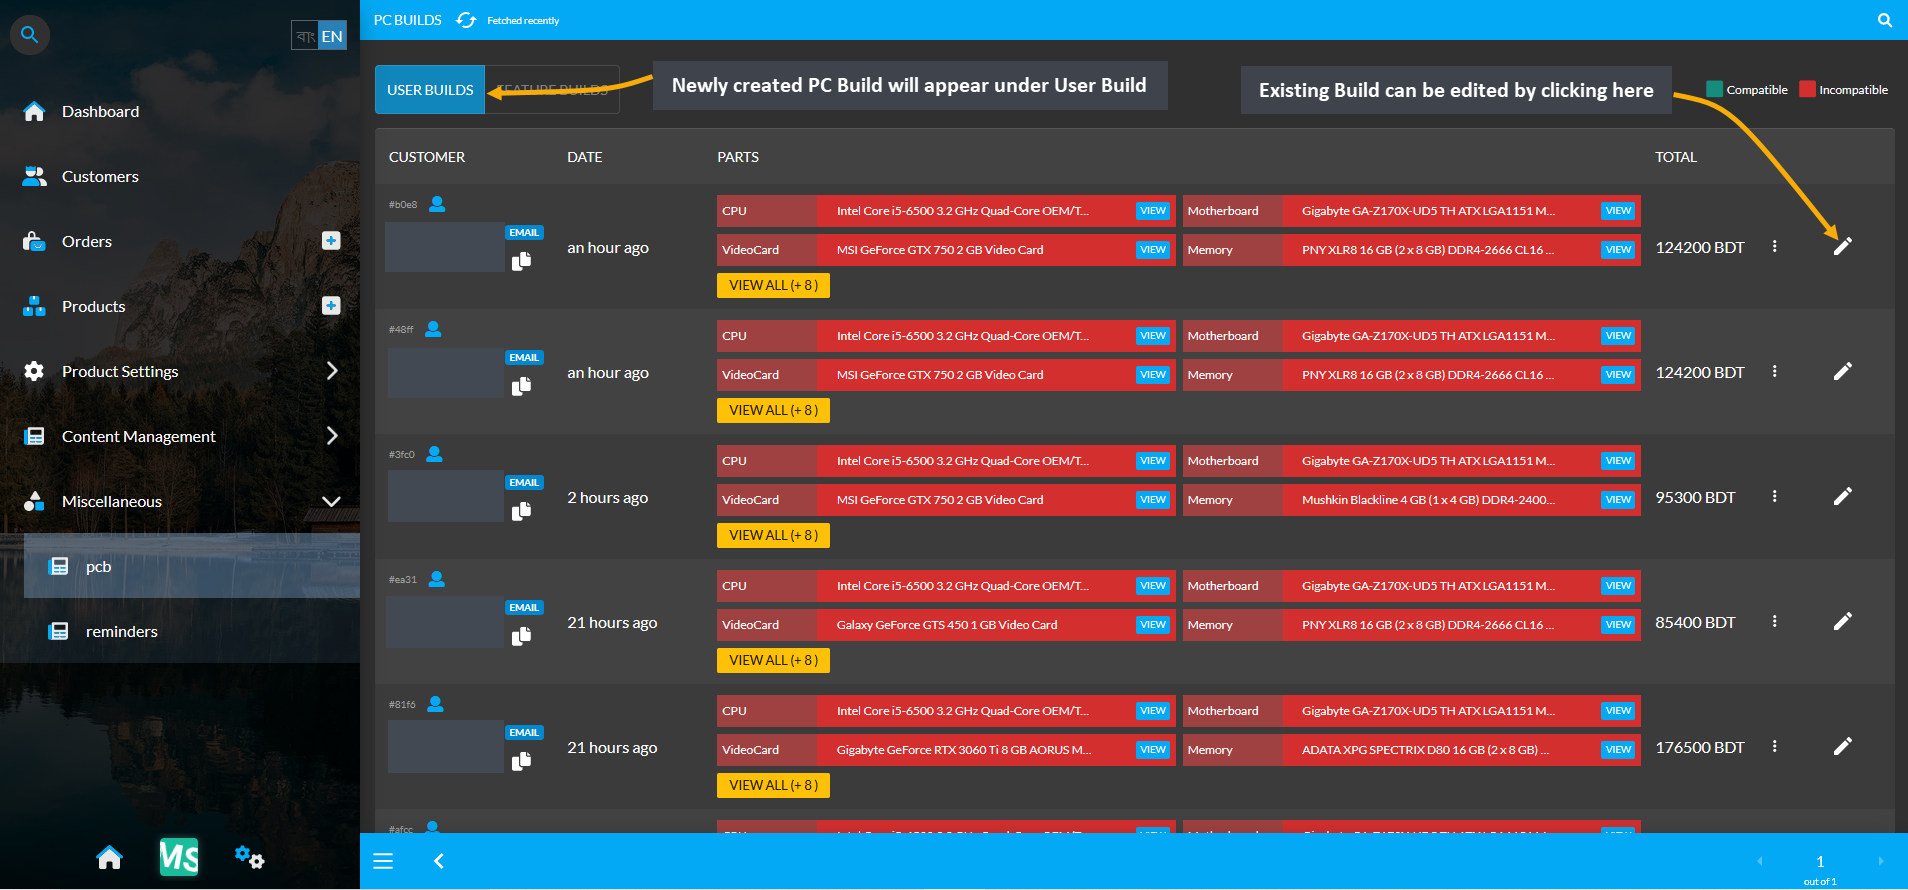
Task: Copy customer info for build #3fc0
Action: tap(521, 512)
